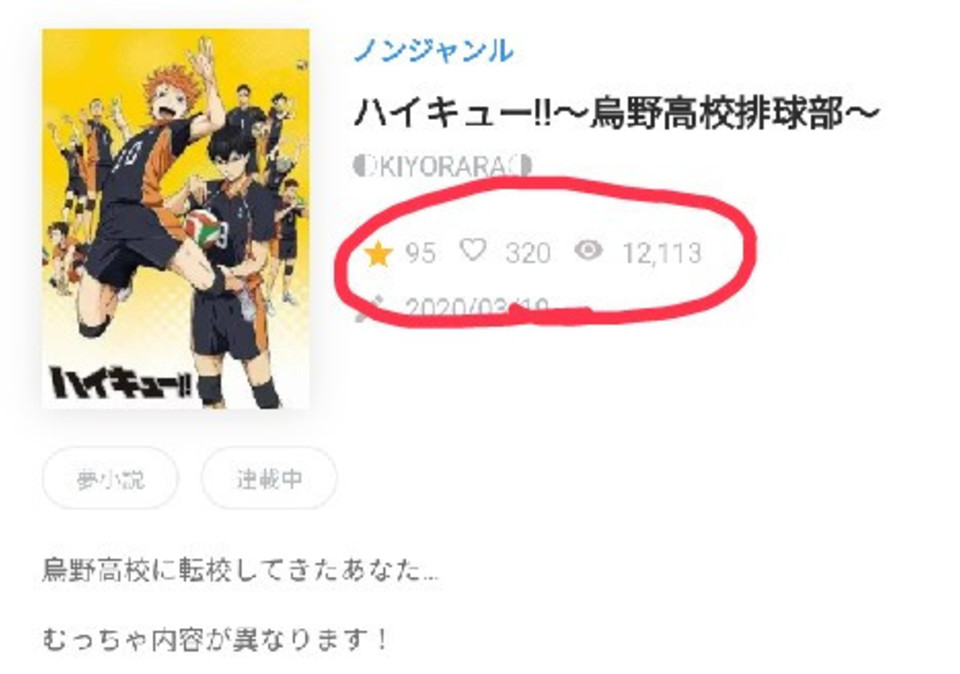This screenshot has height=674, width=960.
Task: Click the description line 烏野高校に転校してきたあなた
Action: pos(241,571)
